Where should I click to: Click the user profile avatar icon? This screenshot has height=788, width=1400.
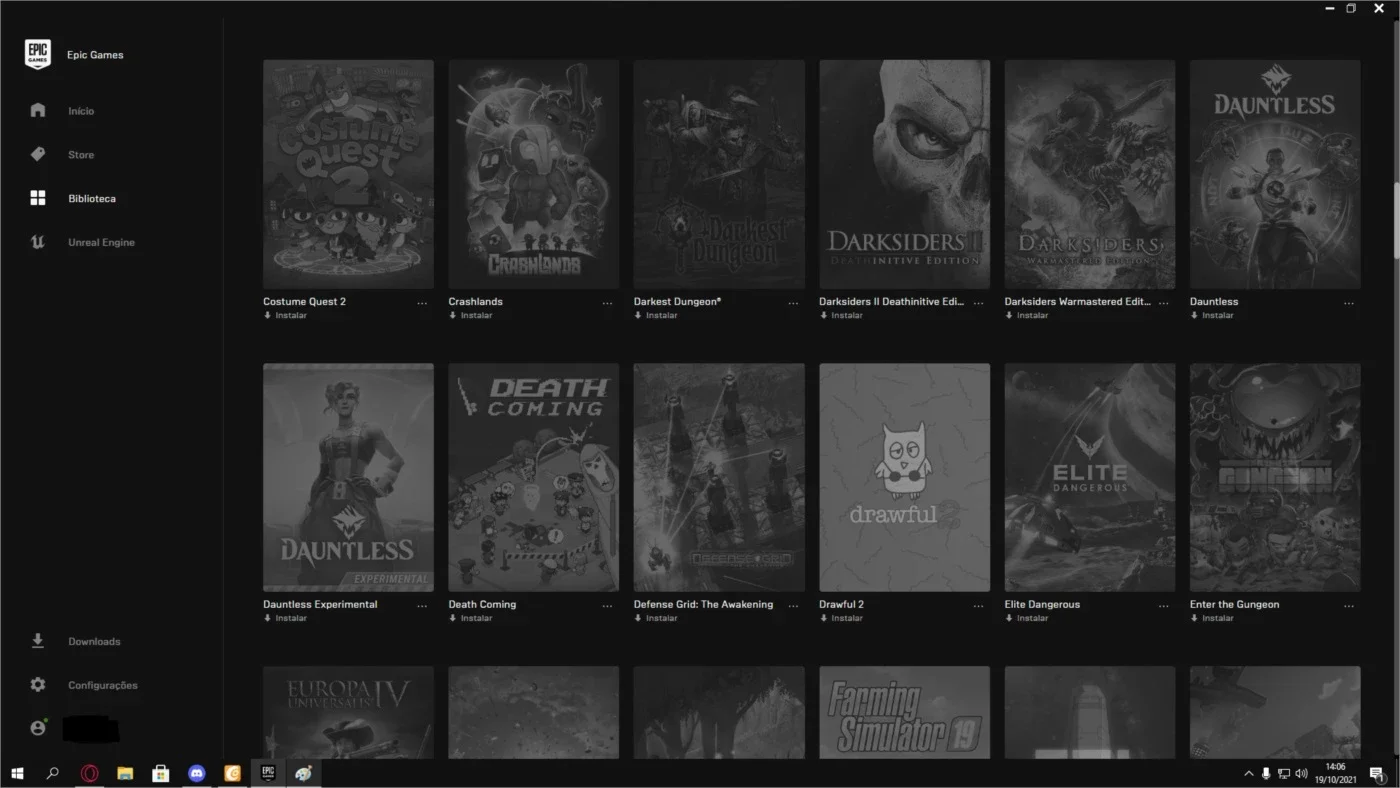[x=38, y=728]
